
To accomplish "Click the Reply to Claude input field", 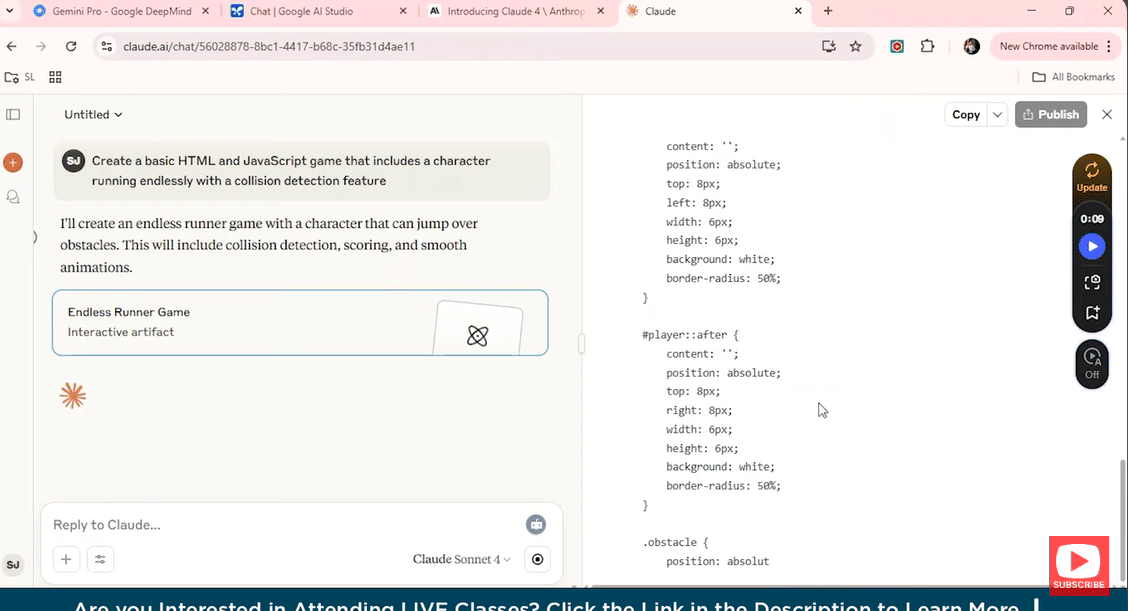I will (x=280, y=525).
